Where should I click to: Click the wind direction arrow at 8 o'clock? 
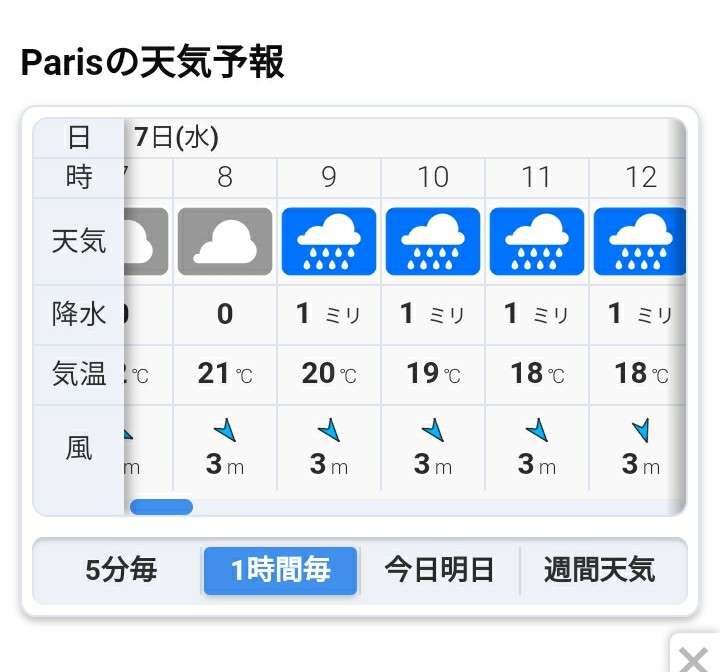[225, 430]
